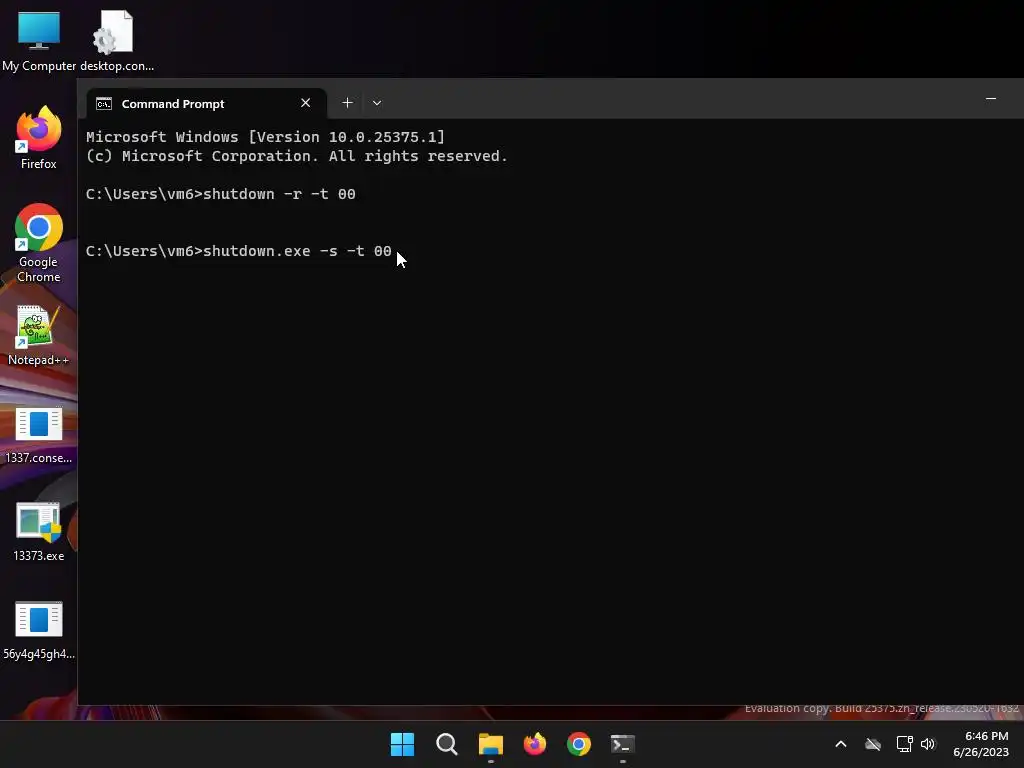Click the '(c) Microsoft Corporation. All rights reserved.' line
This screenshot has width=1024, height=768.
296,156
